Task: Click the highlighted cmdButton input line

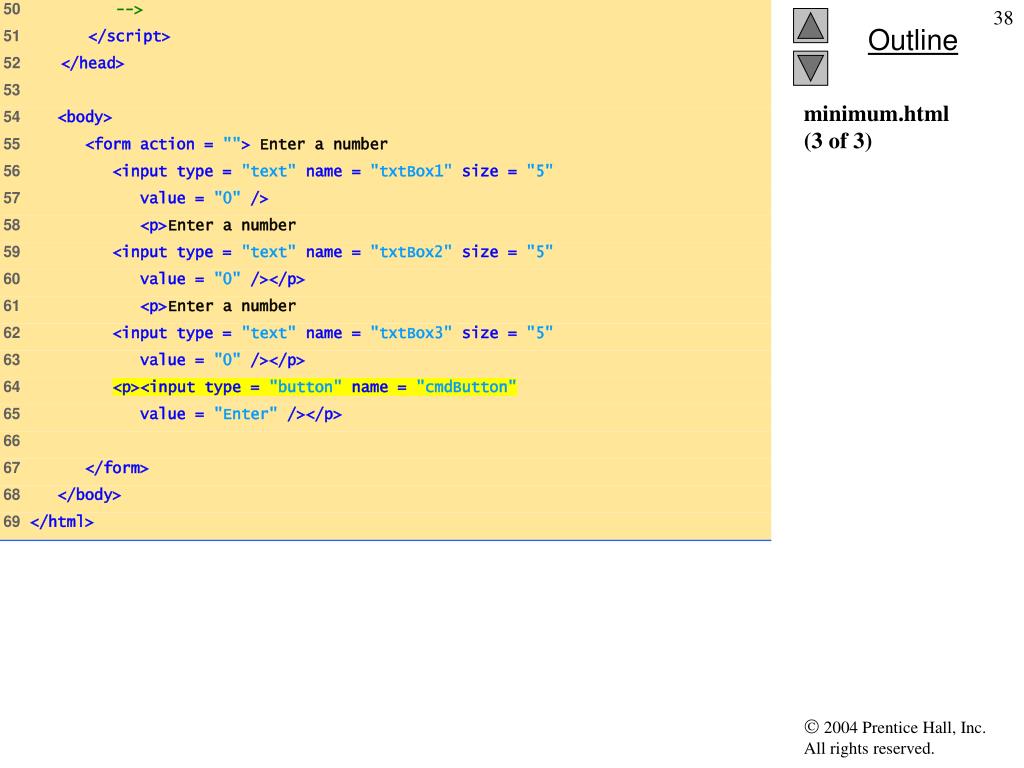Action: click(314, 387)
